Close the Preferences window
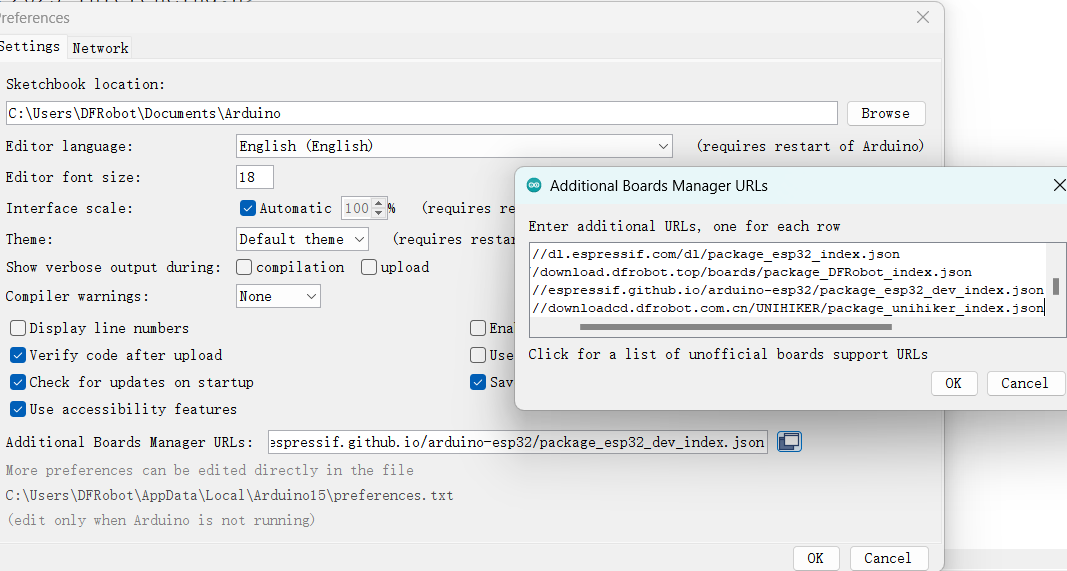The height and width of the screenshot is (571, 1067). tap(923, 17)
